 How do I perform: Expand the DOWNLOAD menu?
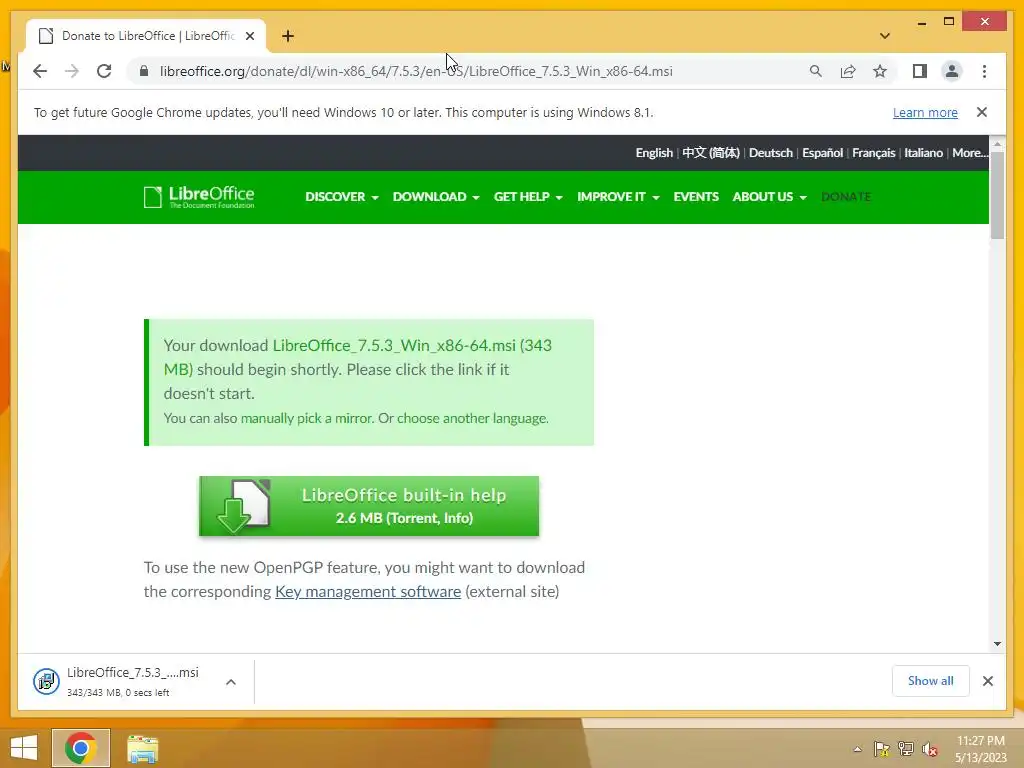pos(436,197)
